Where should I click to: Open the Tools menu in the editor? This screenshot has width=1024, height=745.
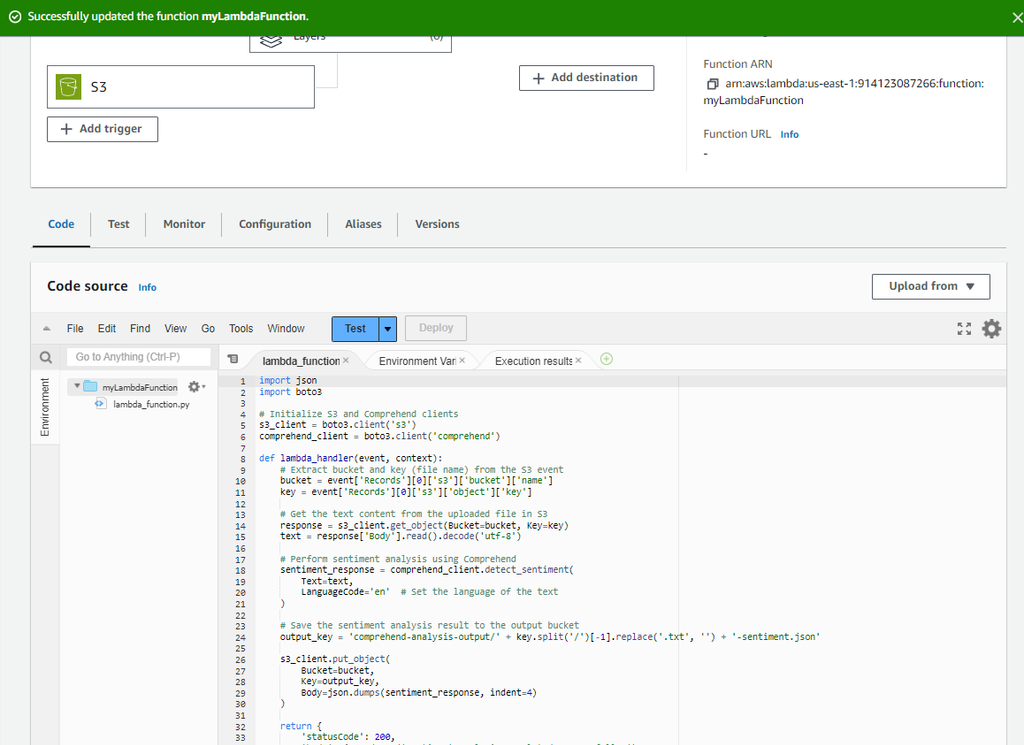240,328
